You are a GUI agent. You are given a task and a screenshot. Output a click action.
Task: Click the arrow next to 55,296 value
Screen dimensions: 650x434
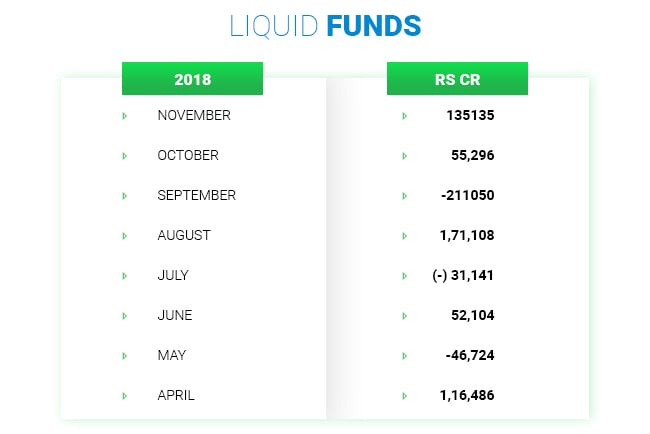(404, 156)
